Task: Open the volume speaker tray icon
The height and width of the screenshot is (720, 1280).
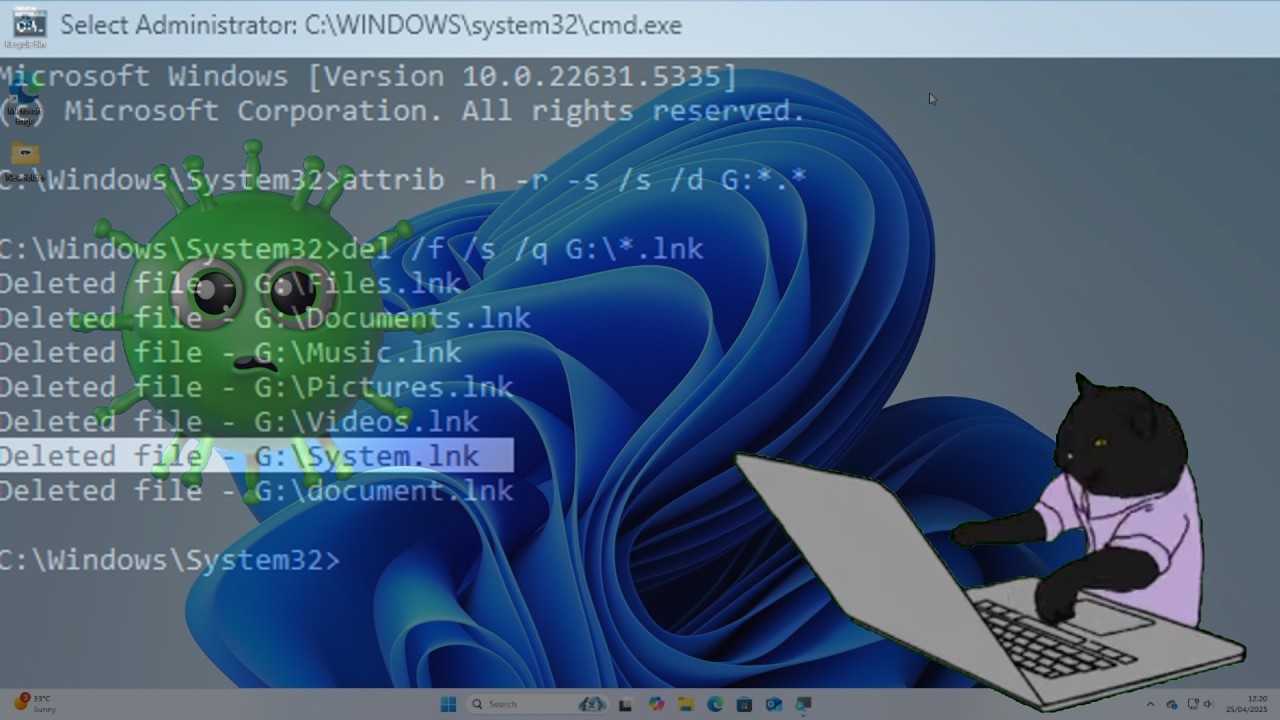Action: [1209, 704]
